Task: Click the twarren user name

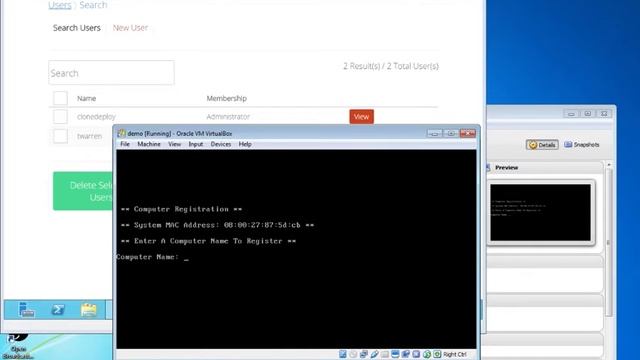Action: point(89,136)
